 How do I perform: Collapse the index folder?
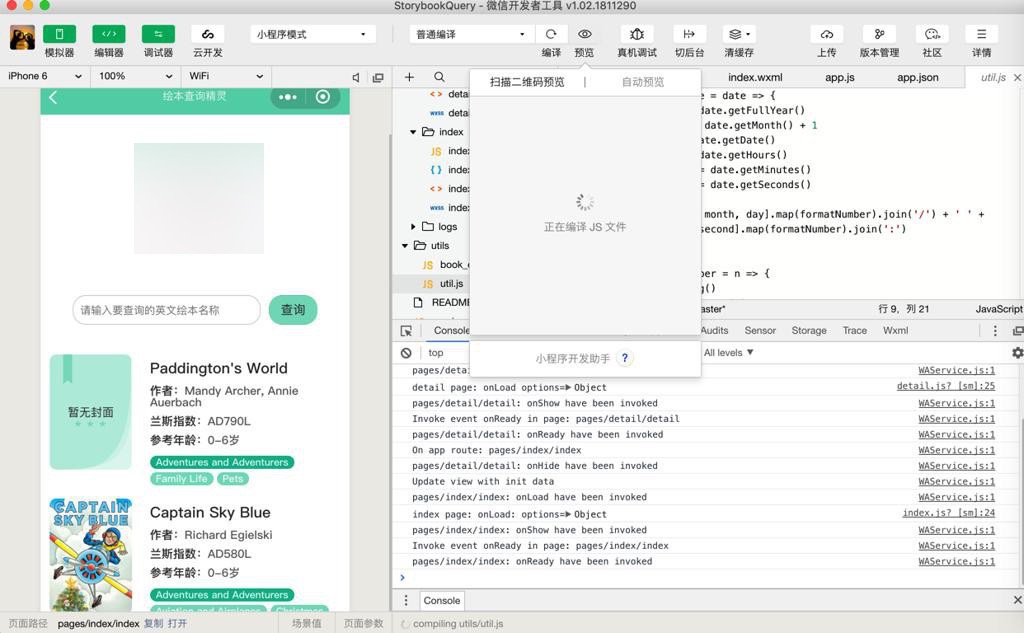(413, 132)
